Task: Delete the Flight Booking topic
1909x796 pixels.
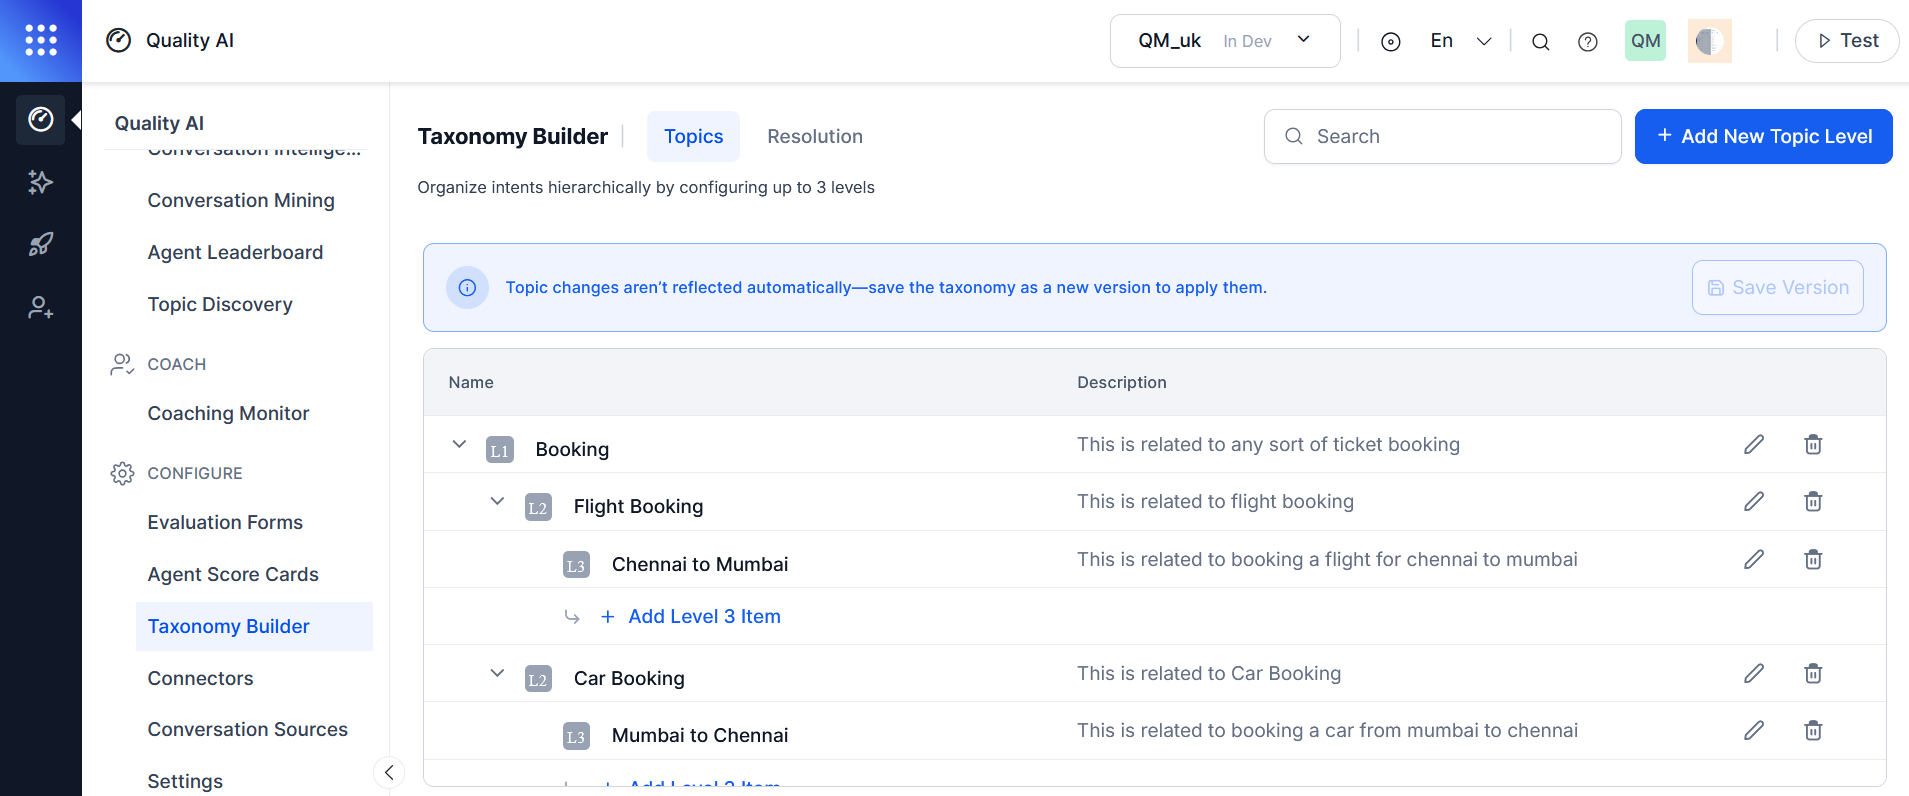Action: click(1813, 501)
